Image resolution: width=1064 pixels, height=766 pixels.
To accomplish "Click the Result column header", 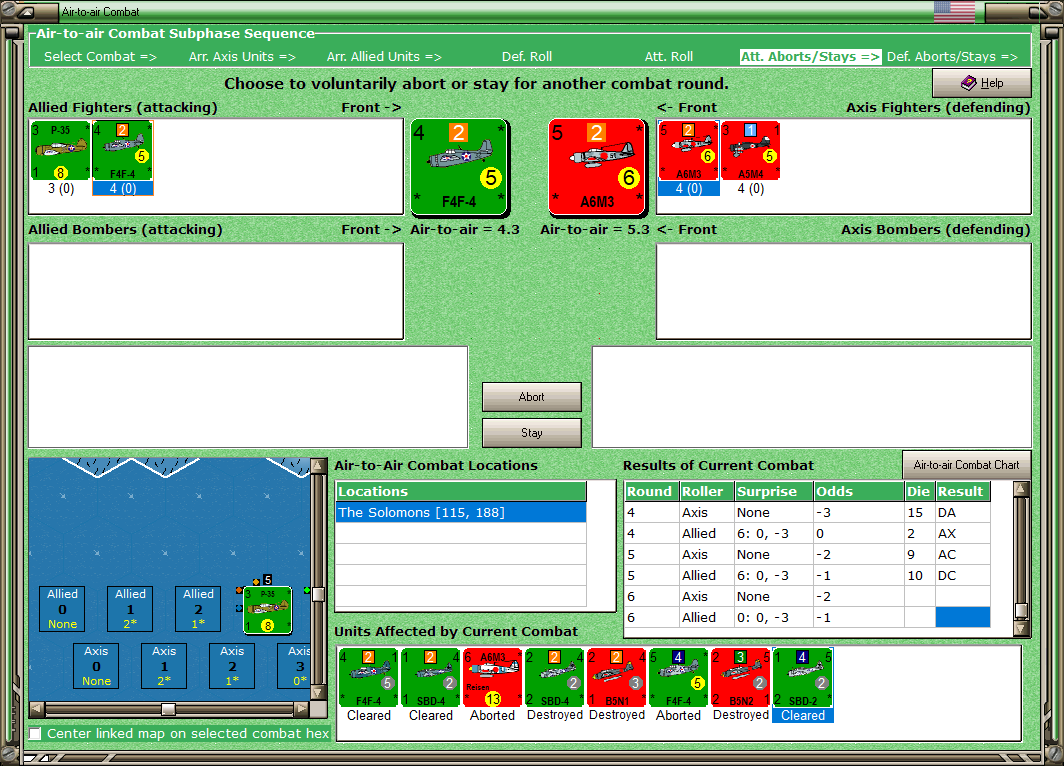I will pyautogui.click(x=963, y=491).
